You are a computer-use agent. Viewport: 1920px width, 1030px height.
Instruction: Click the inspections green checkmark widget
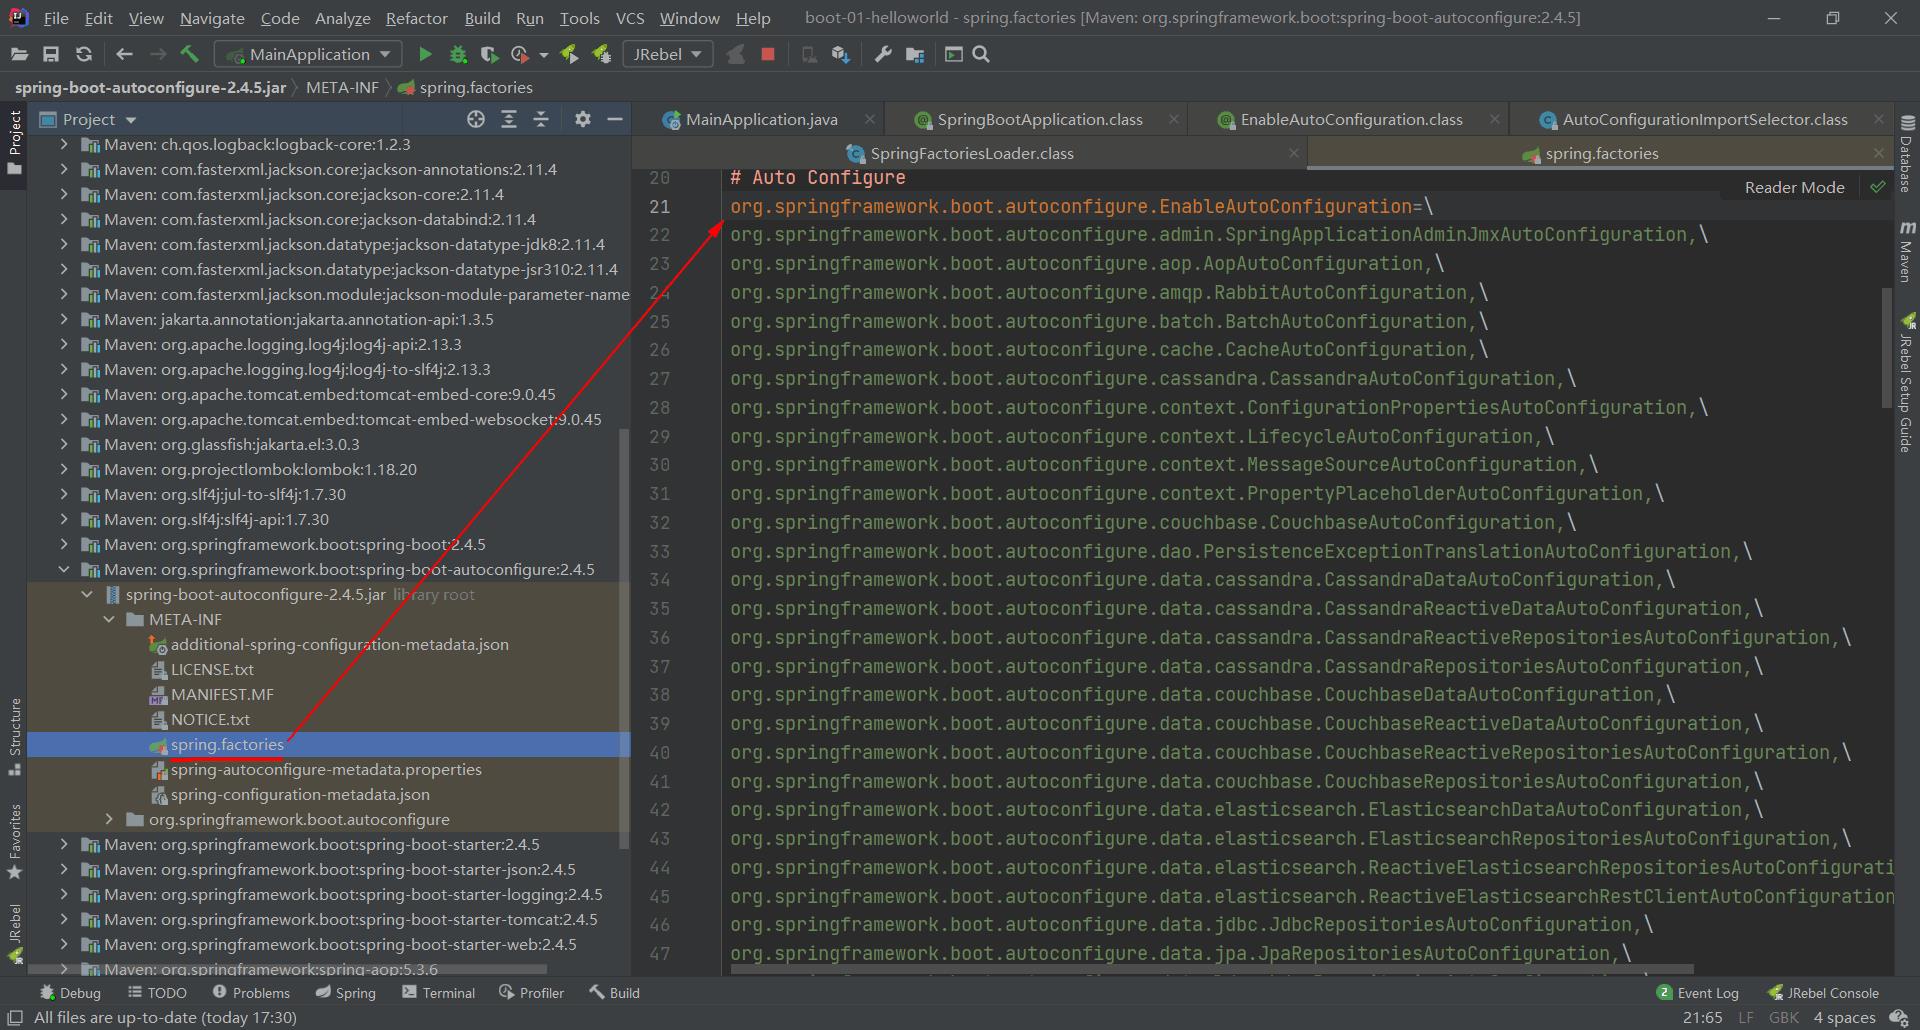pos(1877,187)
